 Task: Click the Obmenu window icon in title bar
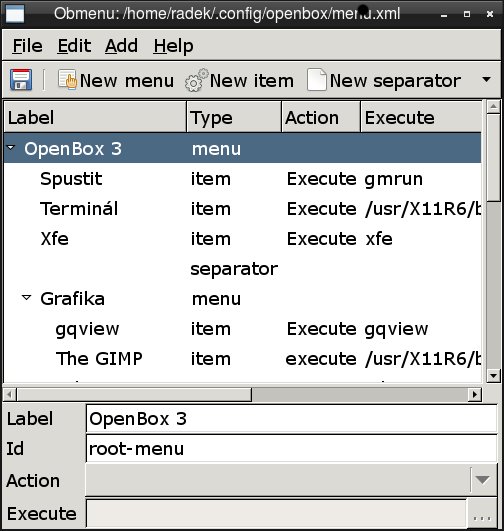[15, 14]
